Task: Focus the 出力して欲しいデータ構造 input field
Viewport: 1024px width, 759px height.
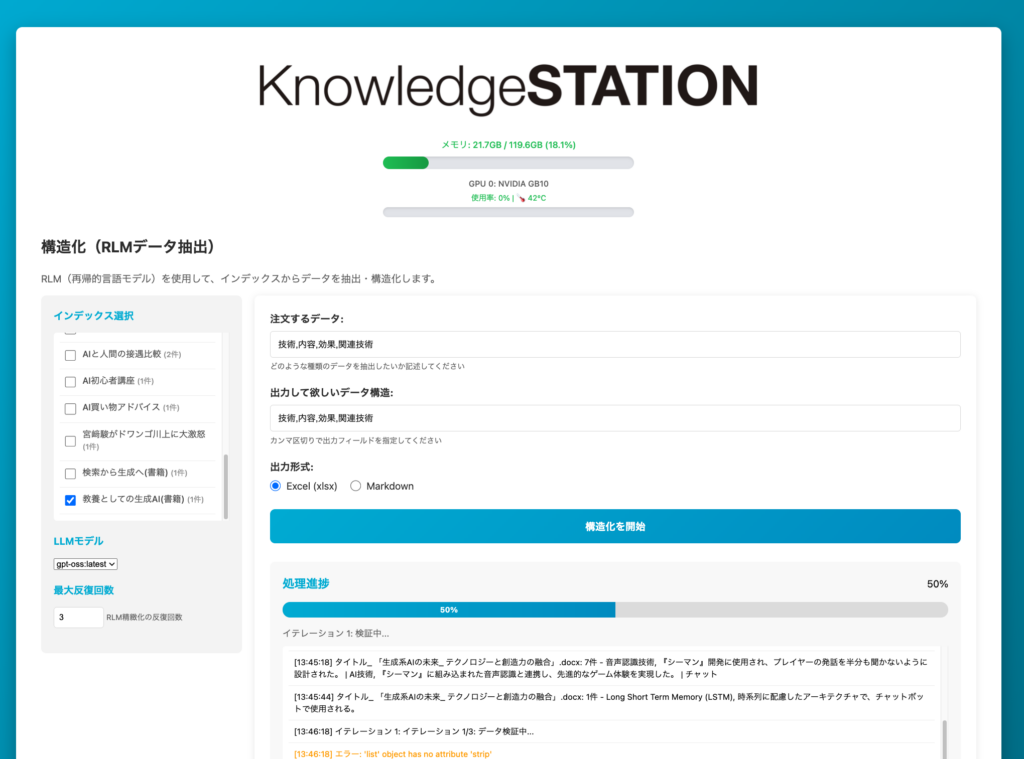Action: coord(615,418)
